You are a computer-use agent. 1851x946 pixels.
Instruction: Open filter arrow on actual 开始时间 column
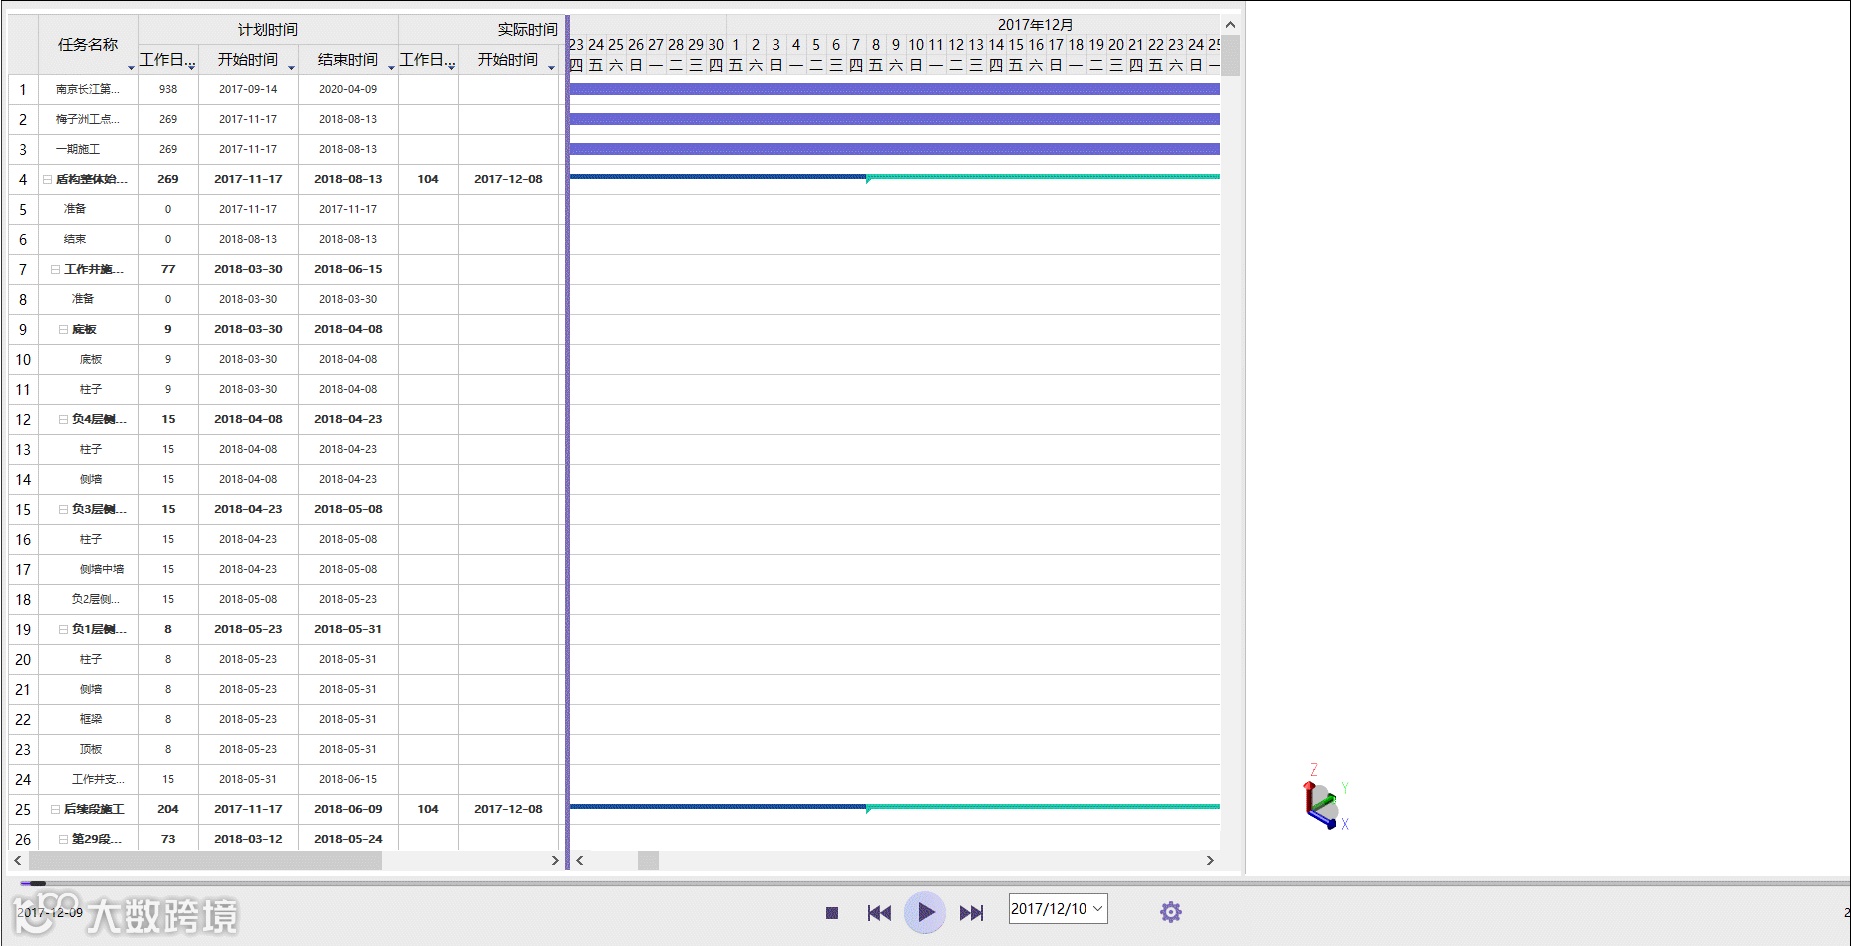click(551, 67)
